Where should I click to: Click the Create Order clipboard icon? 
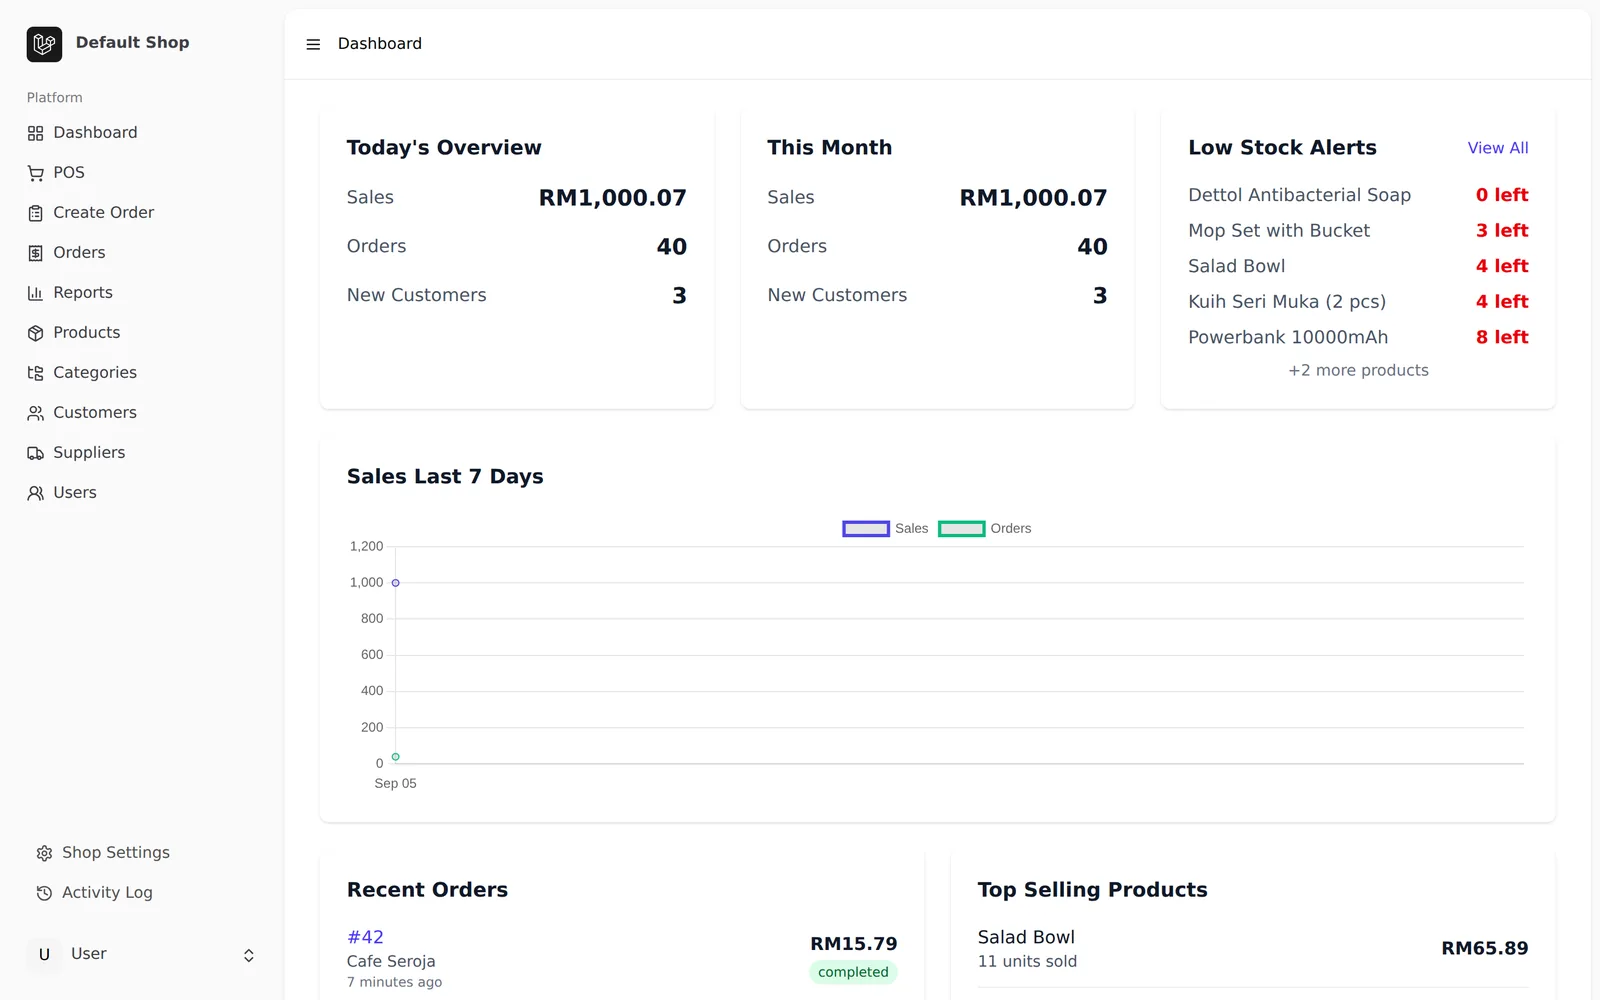36,213
